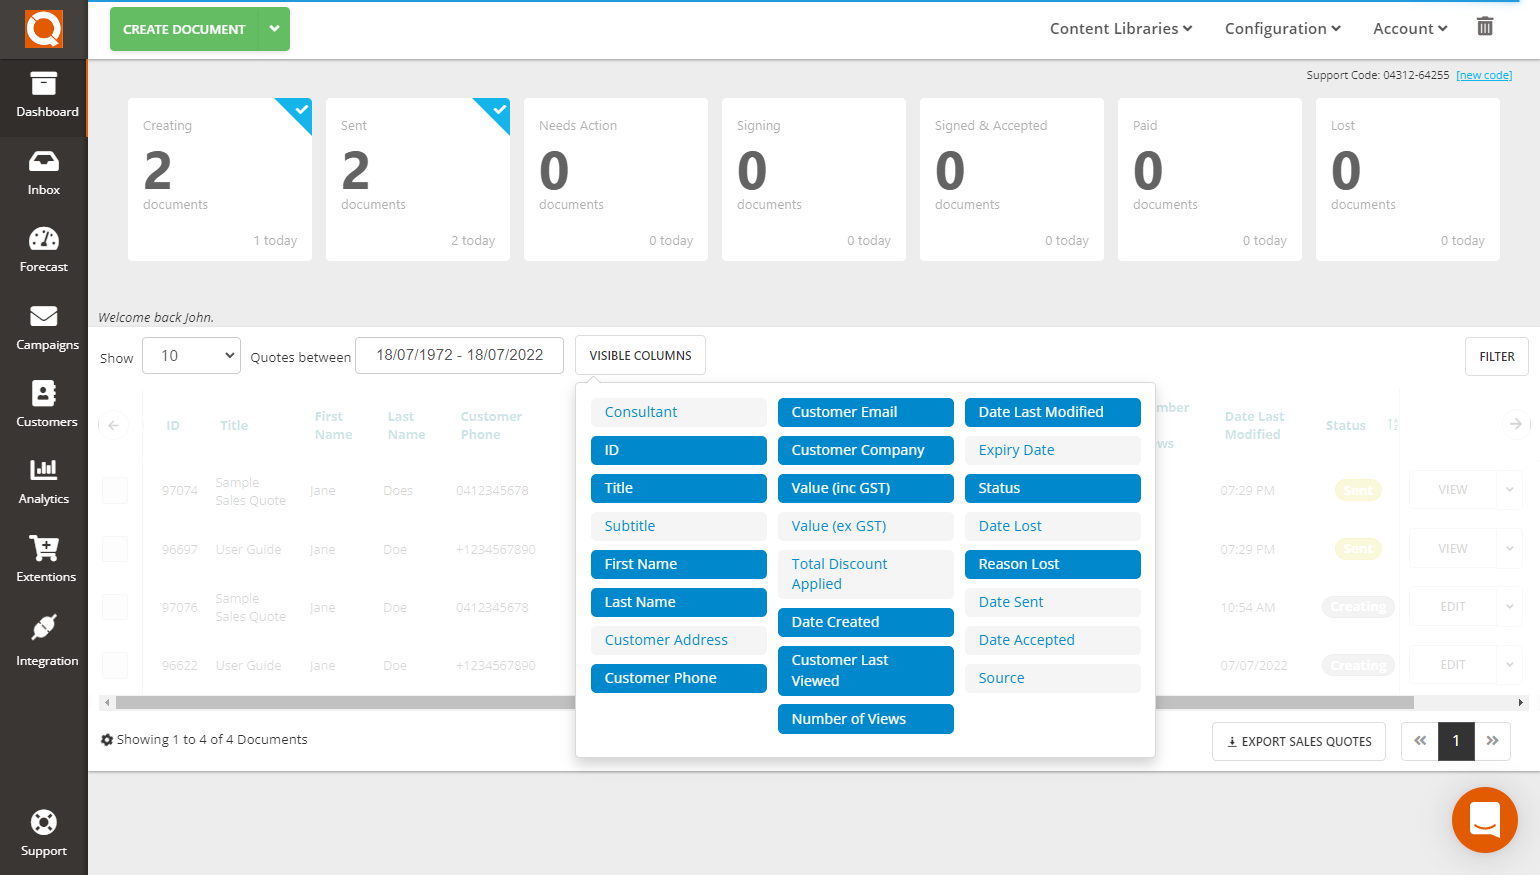This screenshot has height=875, width=1540.
Task: Disable the Customer Email column
Action: pyautogui.click(x=865, y=412)
